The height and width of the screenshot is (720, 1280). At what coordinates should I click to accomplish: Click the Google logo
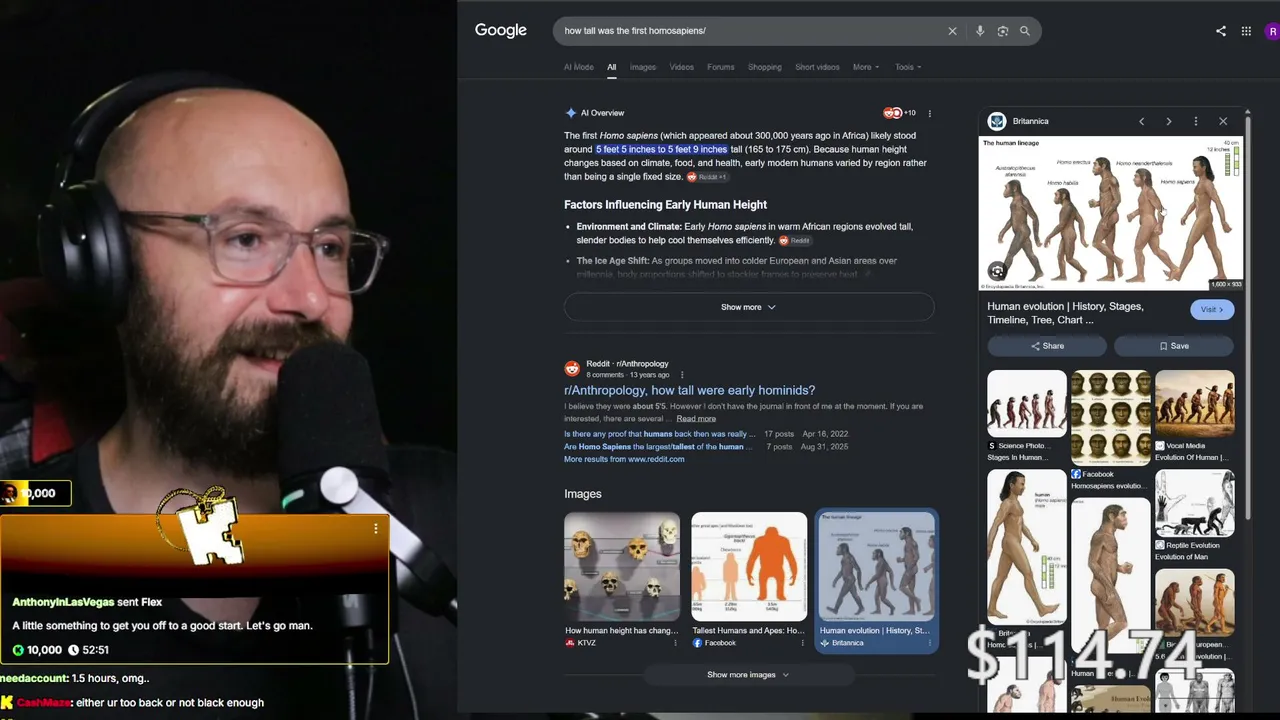(x=500, y=31)
